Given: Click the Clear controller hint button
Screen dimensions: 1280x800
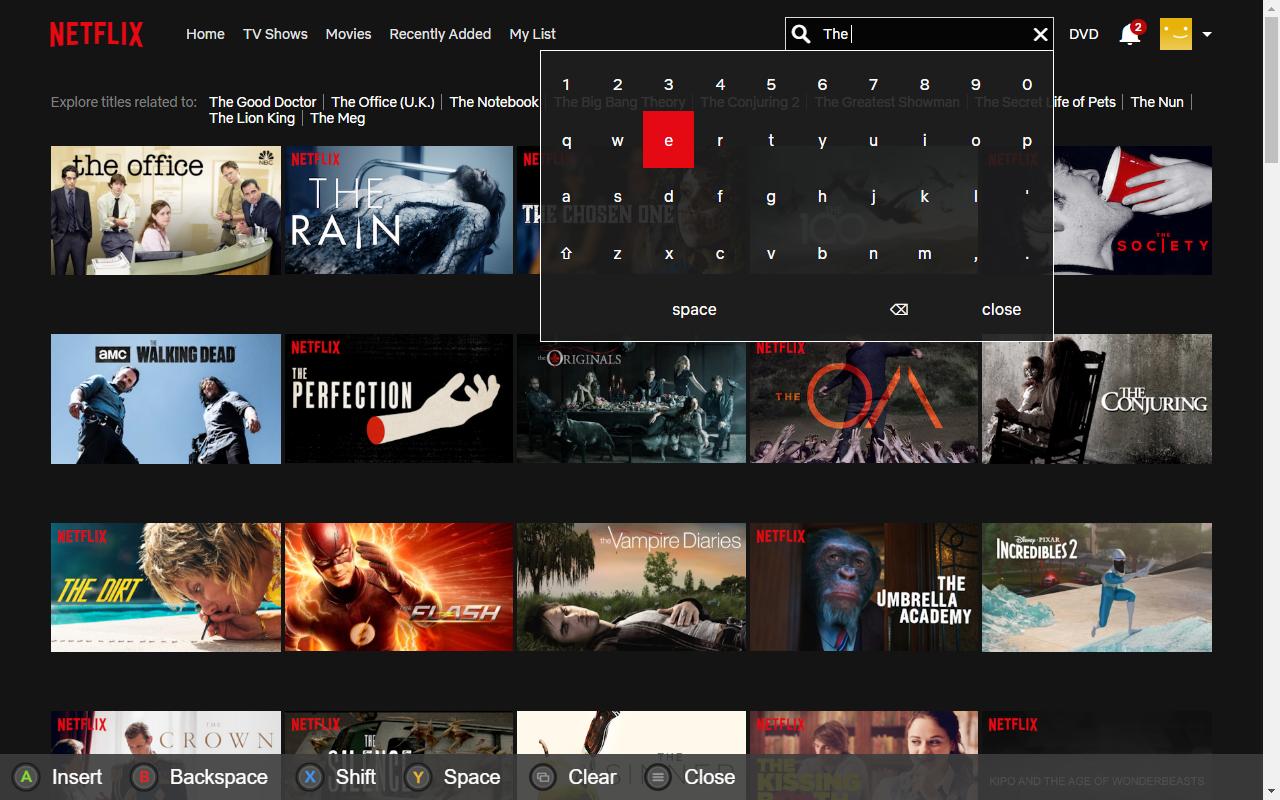Looking at the screenshot, I should coord(574,777).
